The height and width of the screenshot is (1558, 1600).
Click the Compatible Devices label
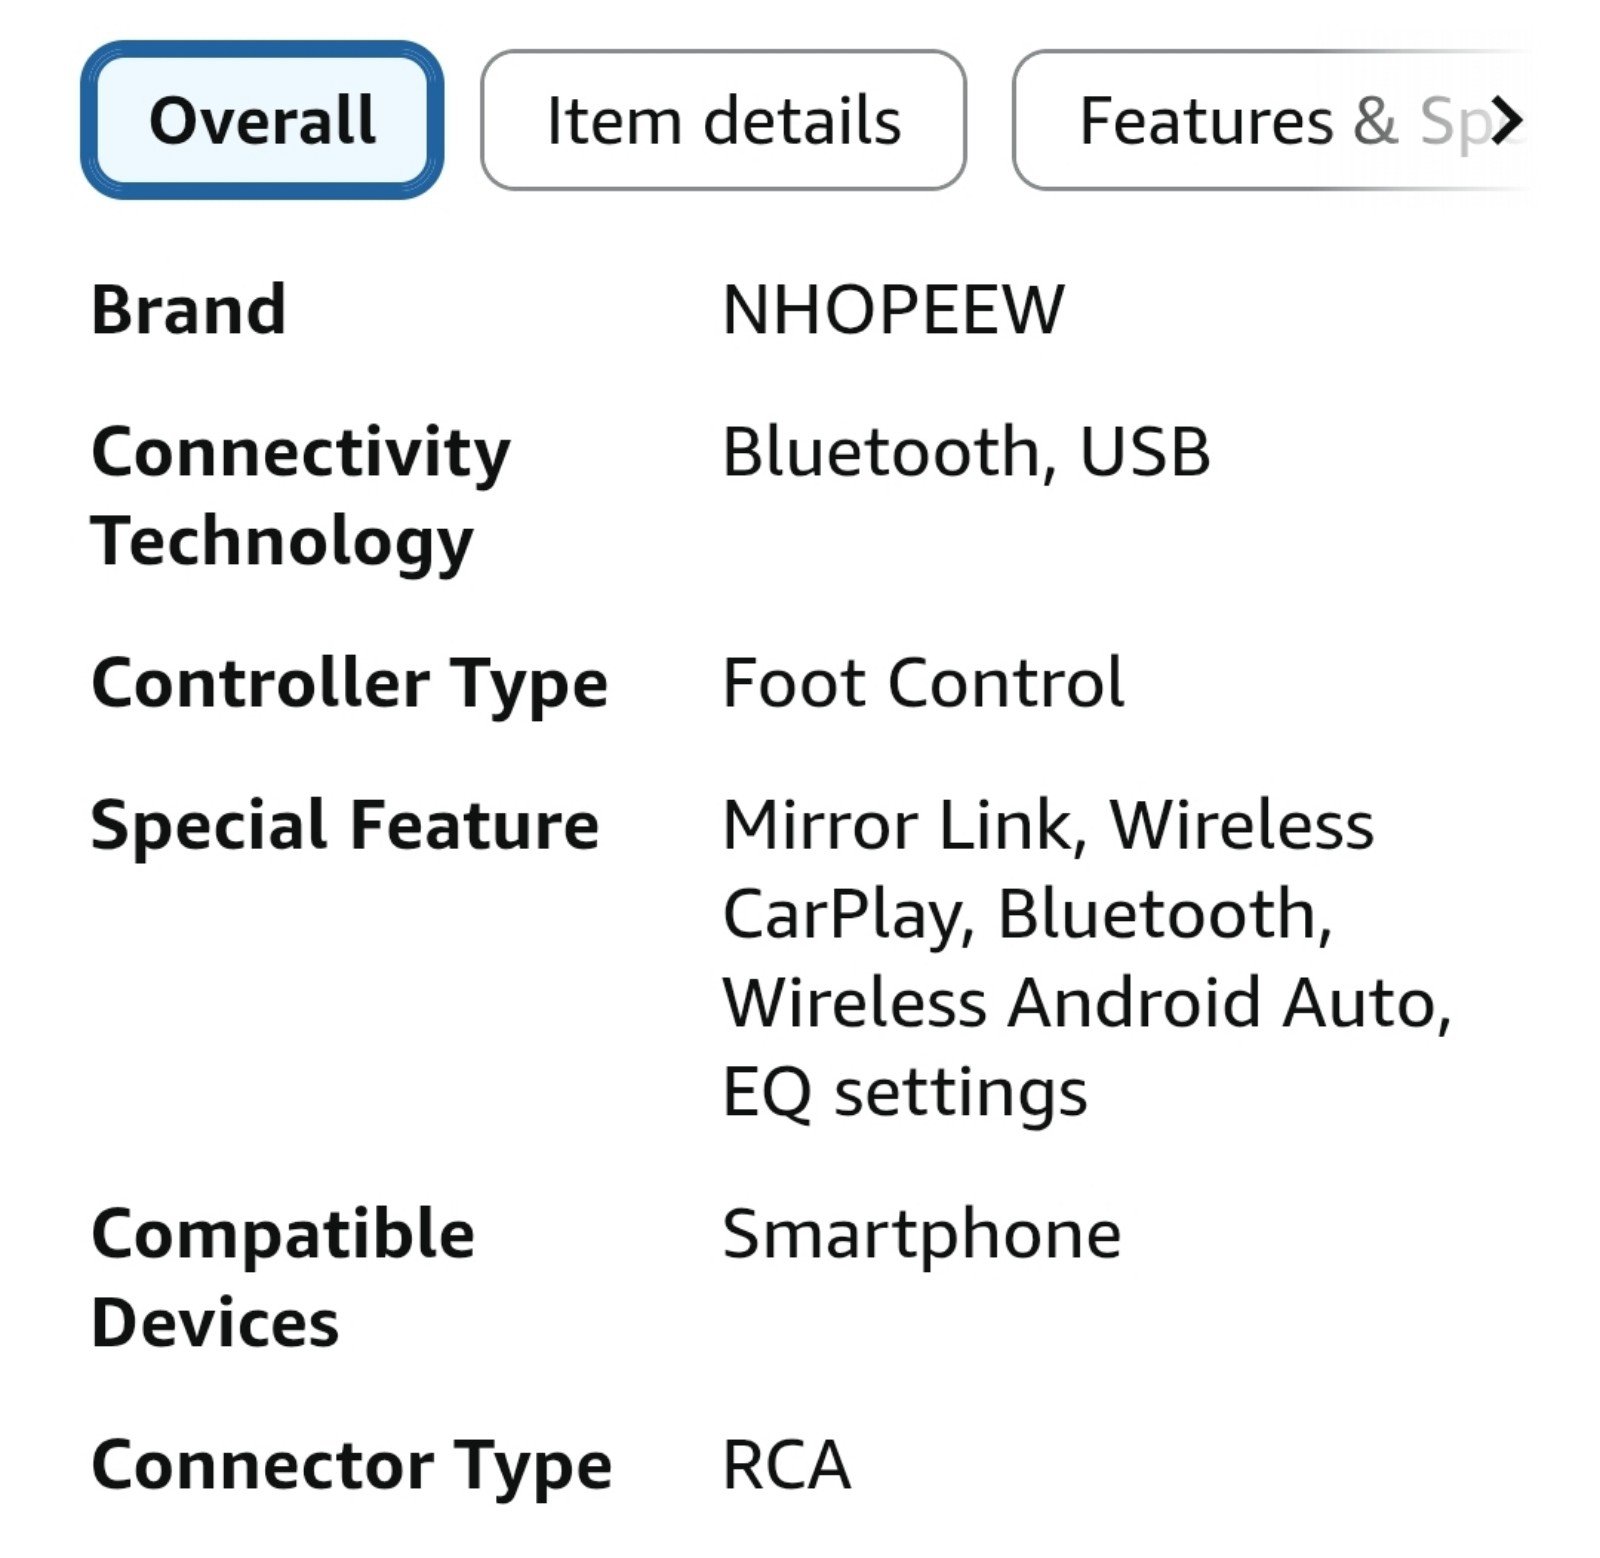pos(283,1279)
